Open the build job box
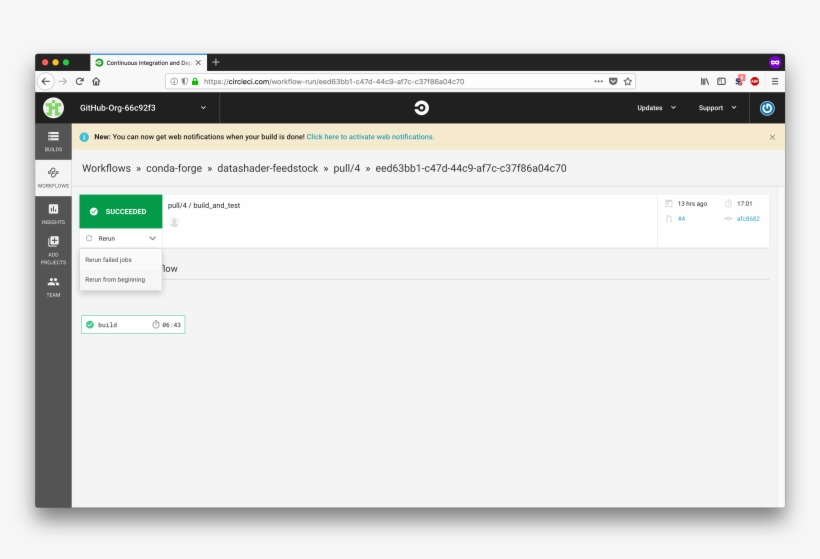The width and height of the screenshot is (820, 559). pos(133,325)
